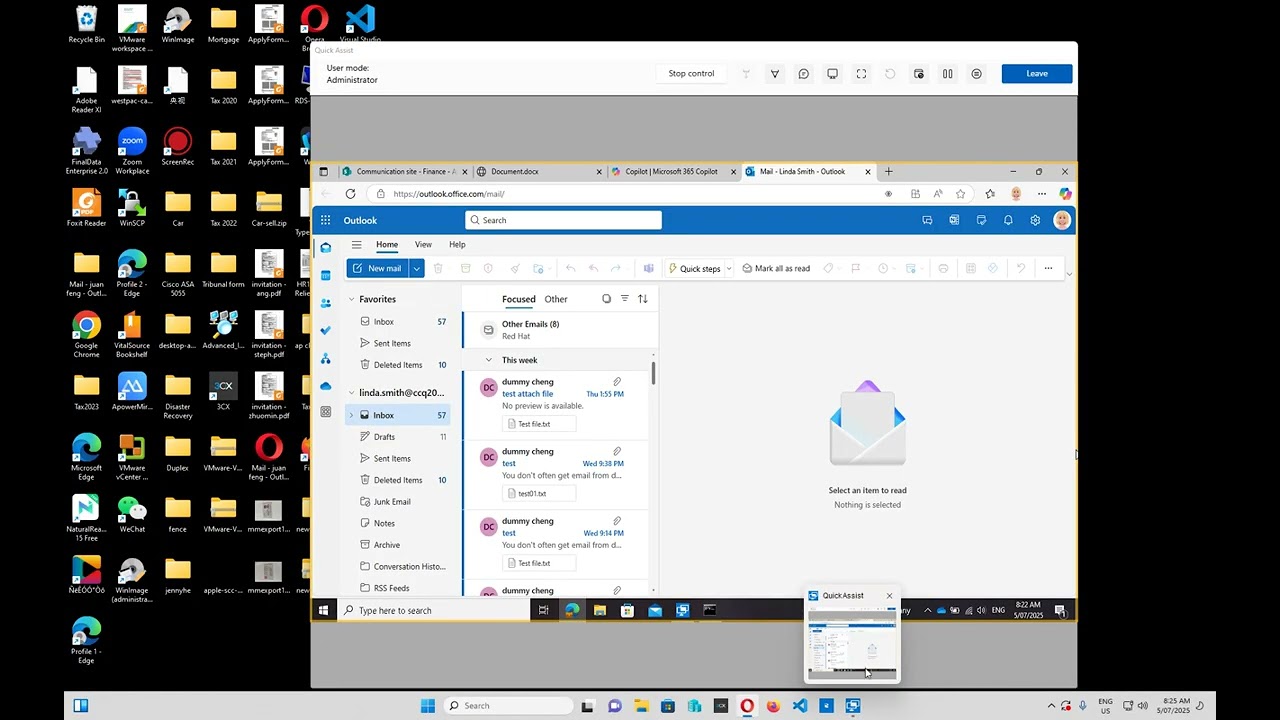The width and height of the screenshot is (1280, 720).
Task: Open the New mail dropdown arrow
Action: coord(416,268)
